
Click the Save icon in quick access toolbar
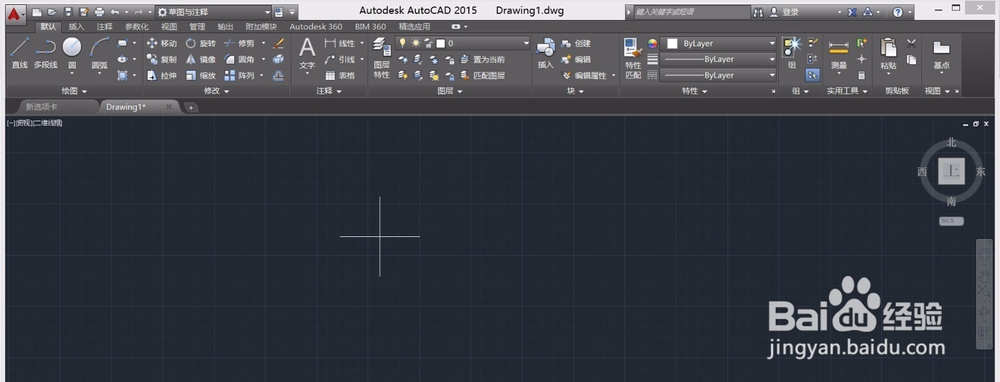tap(68, 11)
